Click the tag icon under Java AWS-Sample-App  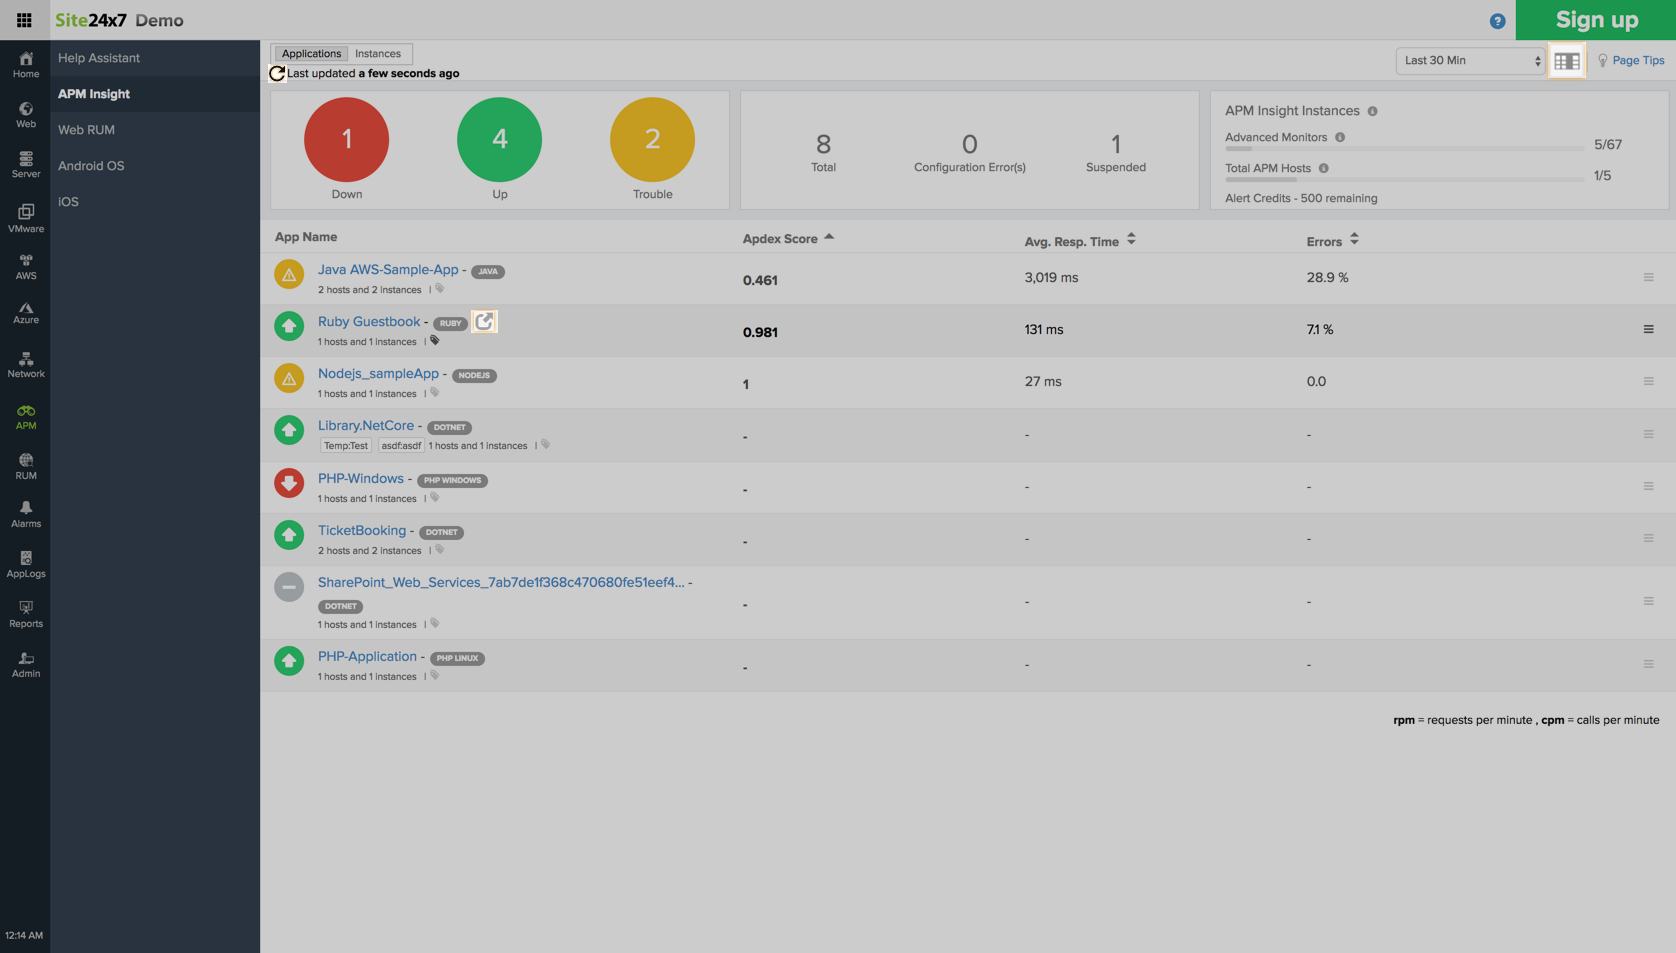click(x=439, y=289)
